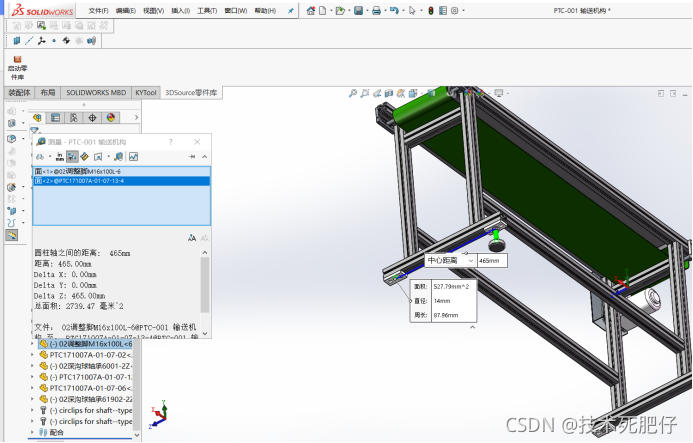693x443 pixels.
Task: Open the 插入(I) menu
Action: [x=180, y=11]
